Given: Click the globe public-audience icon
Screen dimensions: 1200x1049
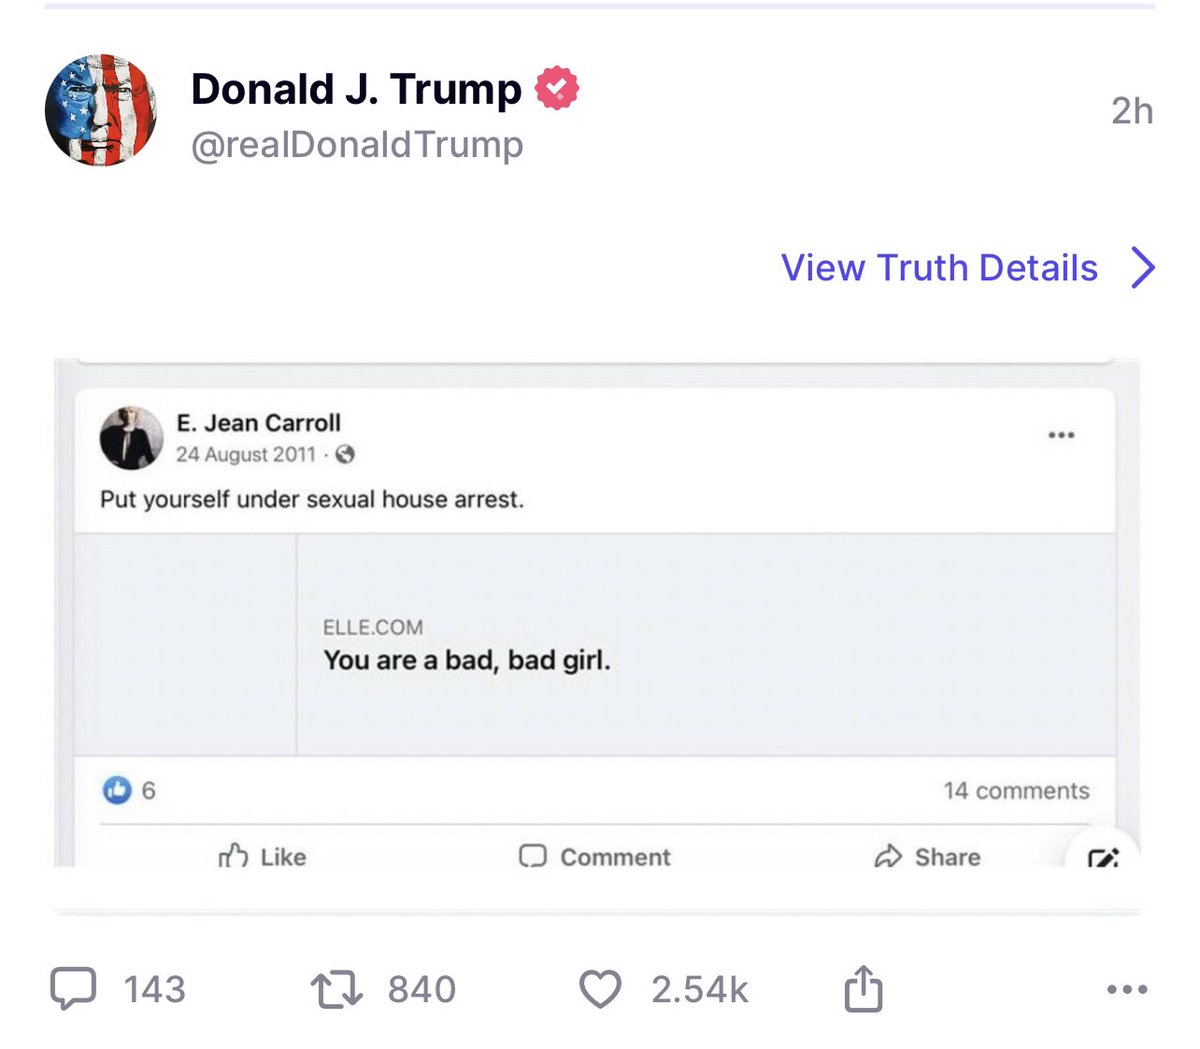Looking at the screenshot, I should click(345, 455).
